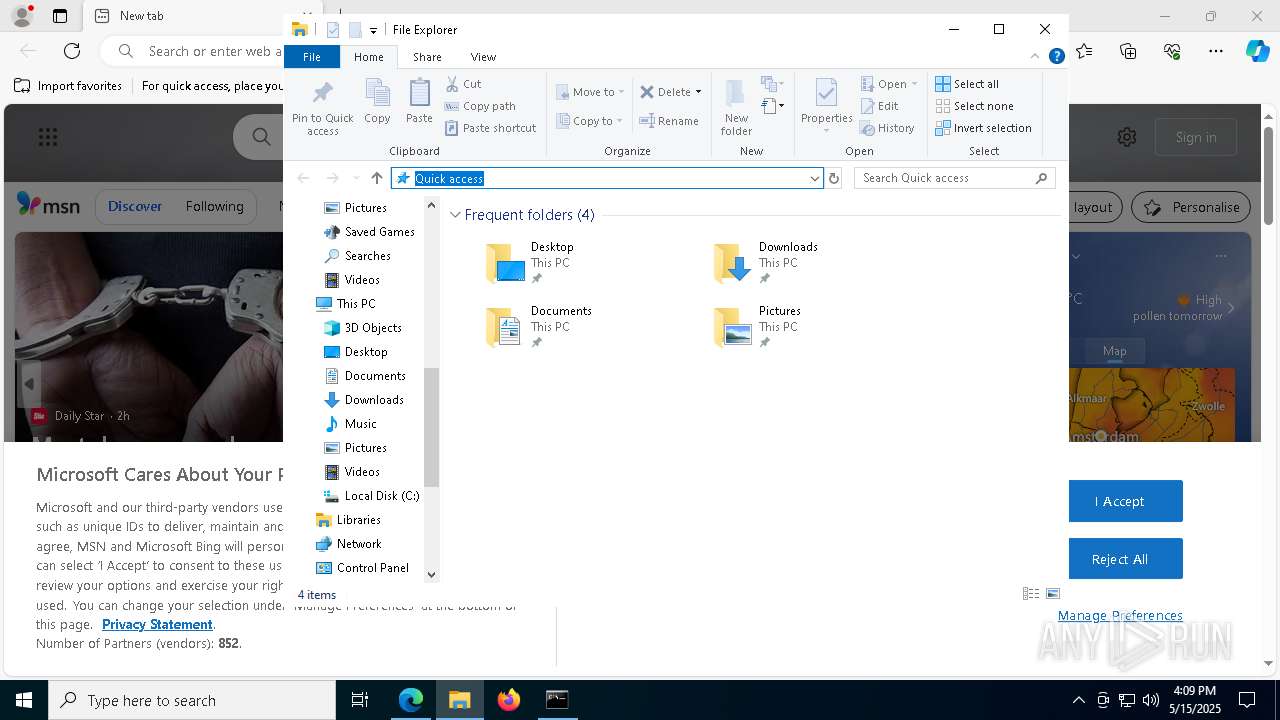Open Task View on taskbar
The height and width of the screenshot is (720, 1280).
pyautogui.click(x=360, y=700)
